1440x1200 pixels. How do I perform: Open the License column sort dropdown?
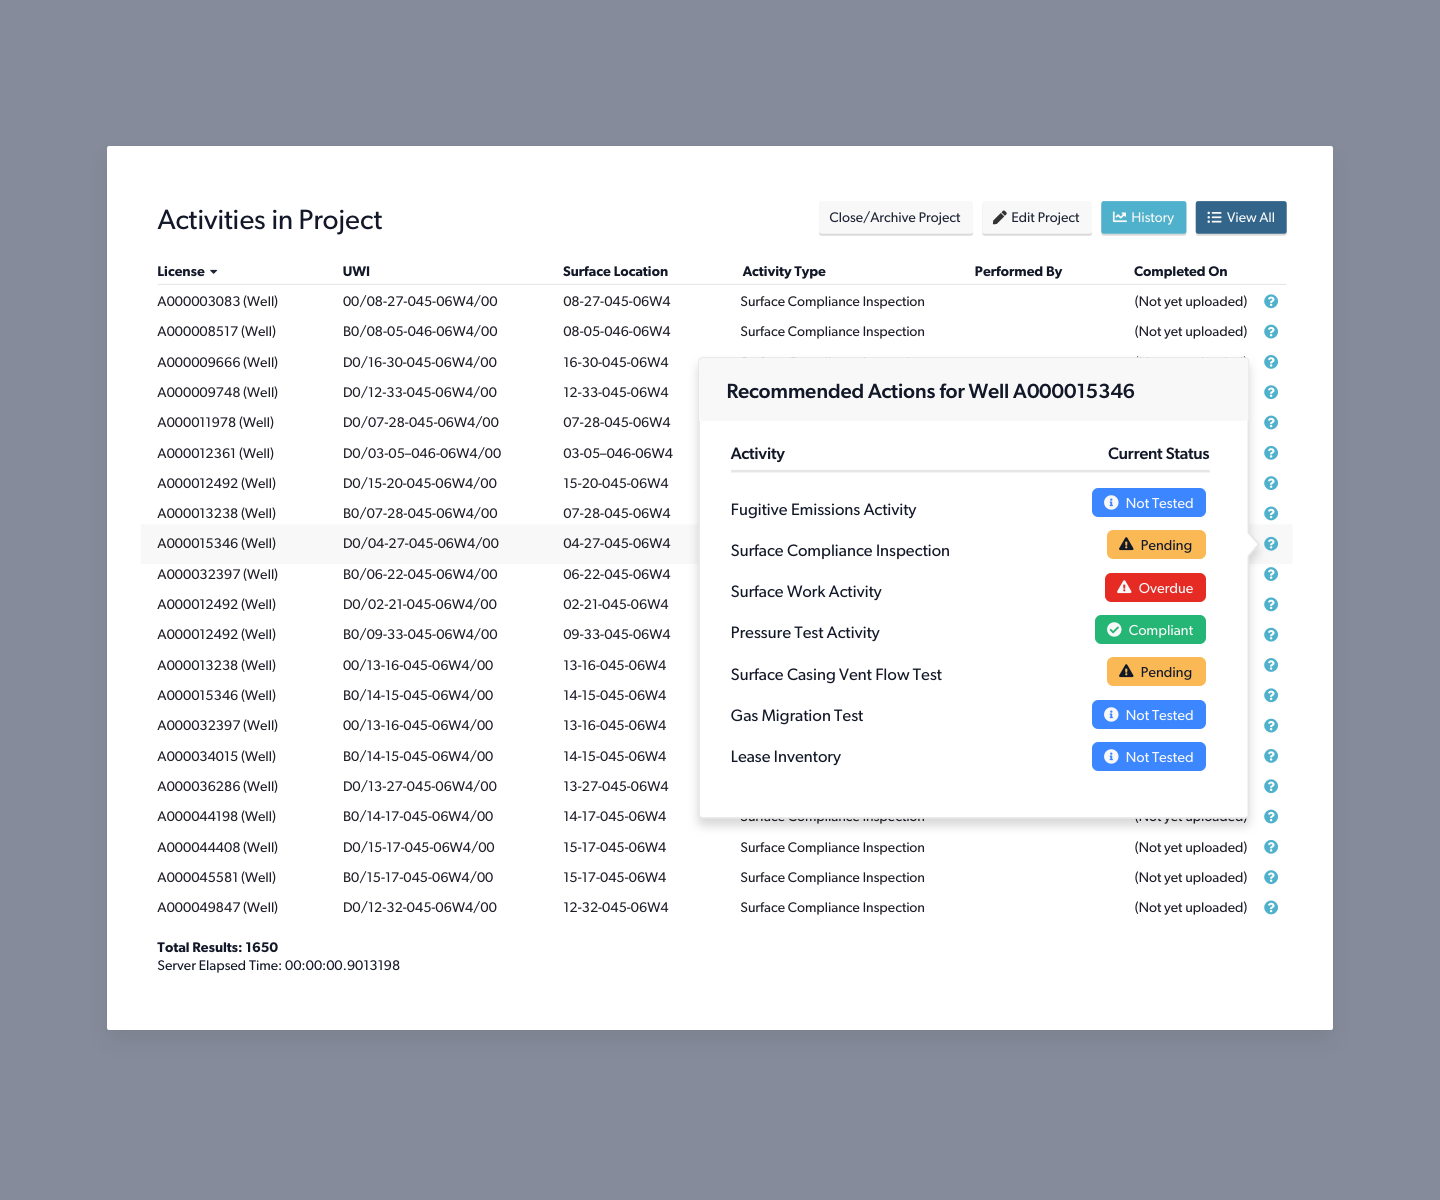coord(213,271)
